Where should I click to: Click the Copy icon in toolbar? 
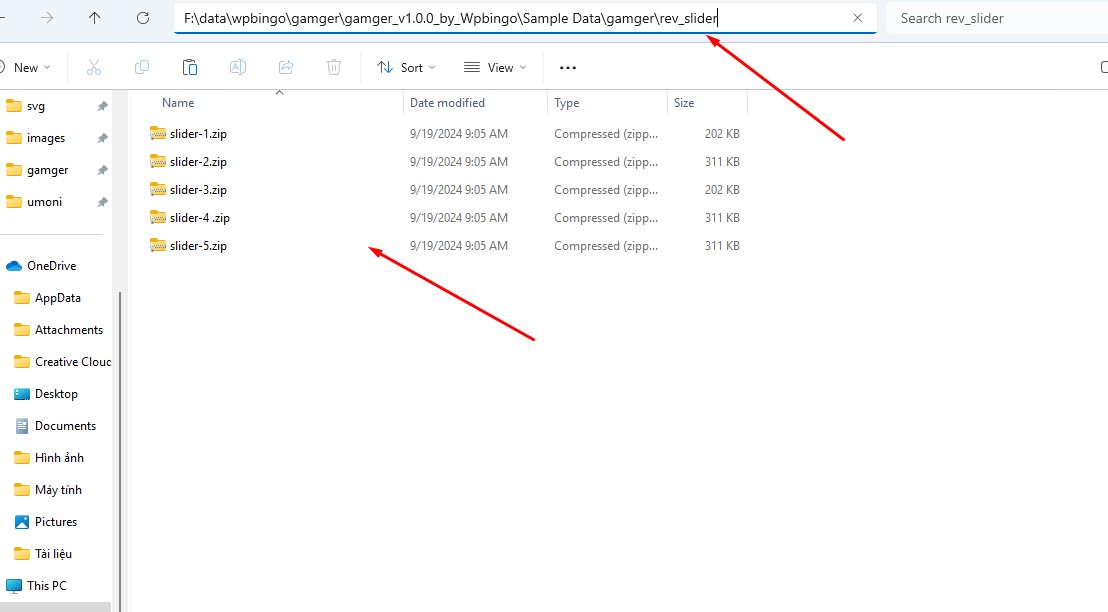pyautogui.click(x=142, y=67)
